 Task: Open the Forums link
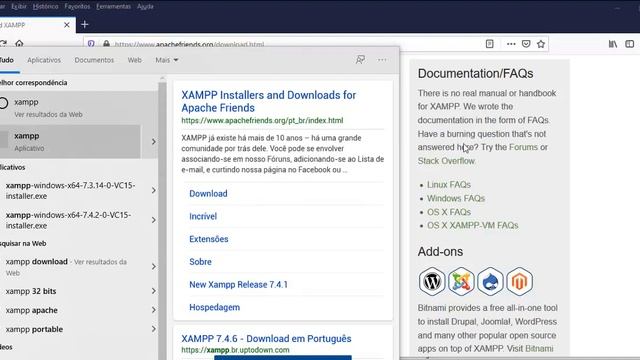pos(523,147)
